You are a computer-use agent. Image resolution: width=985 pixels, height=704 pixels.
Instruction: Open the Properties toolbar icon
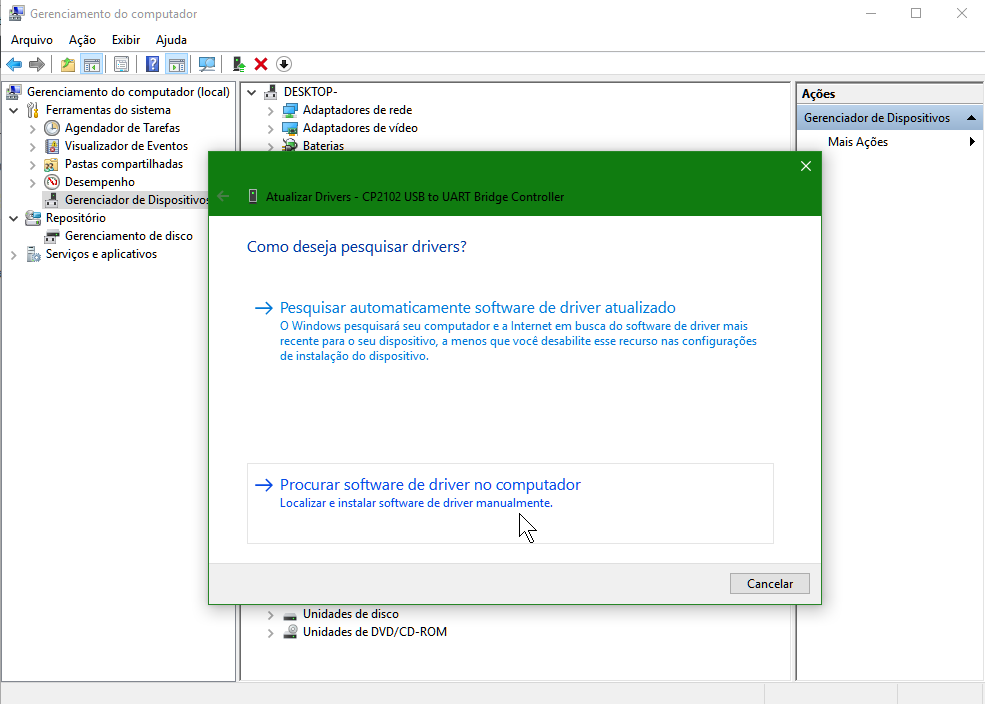coord(121,64)
